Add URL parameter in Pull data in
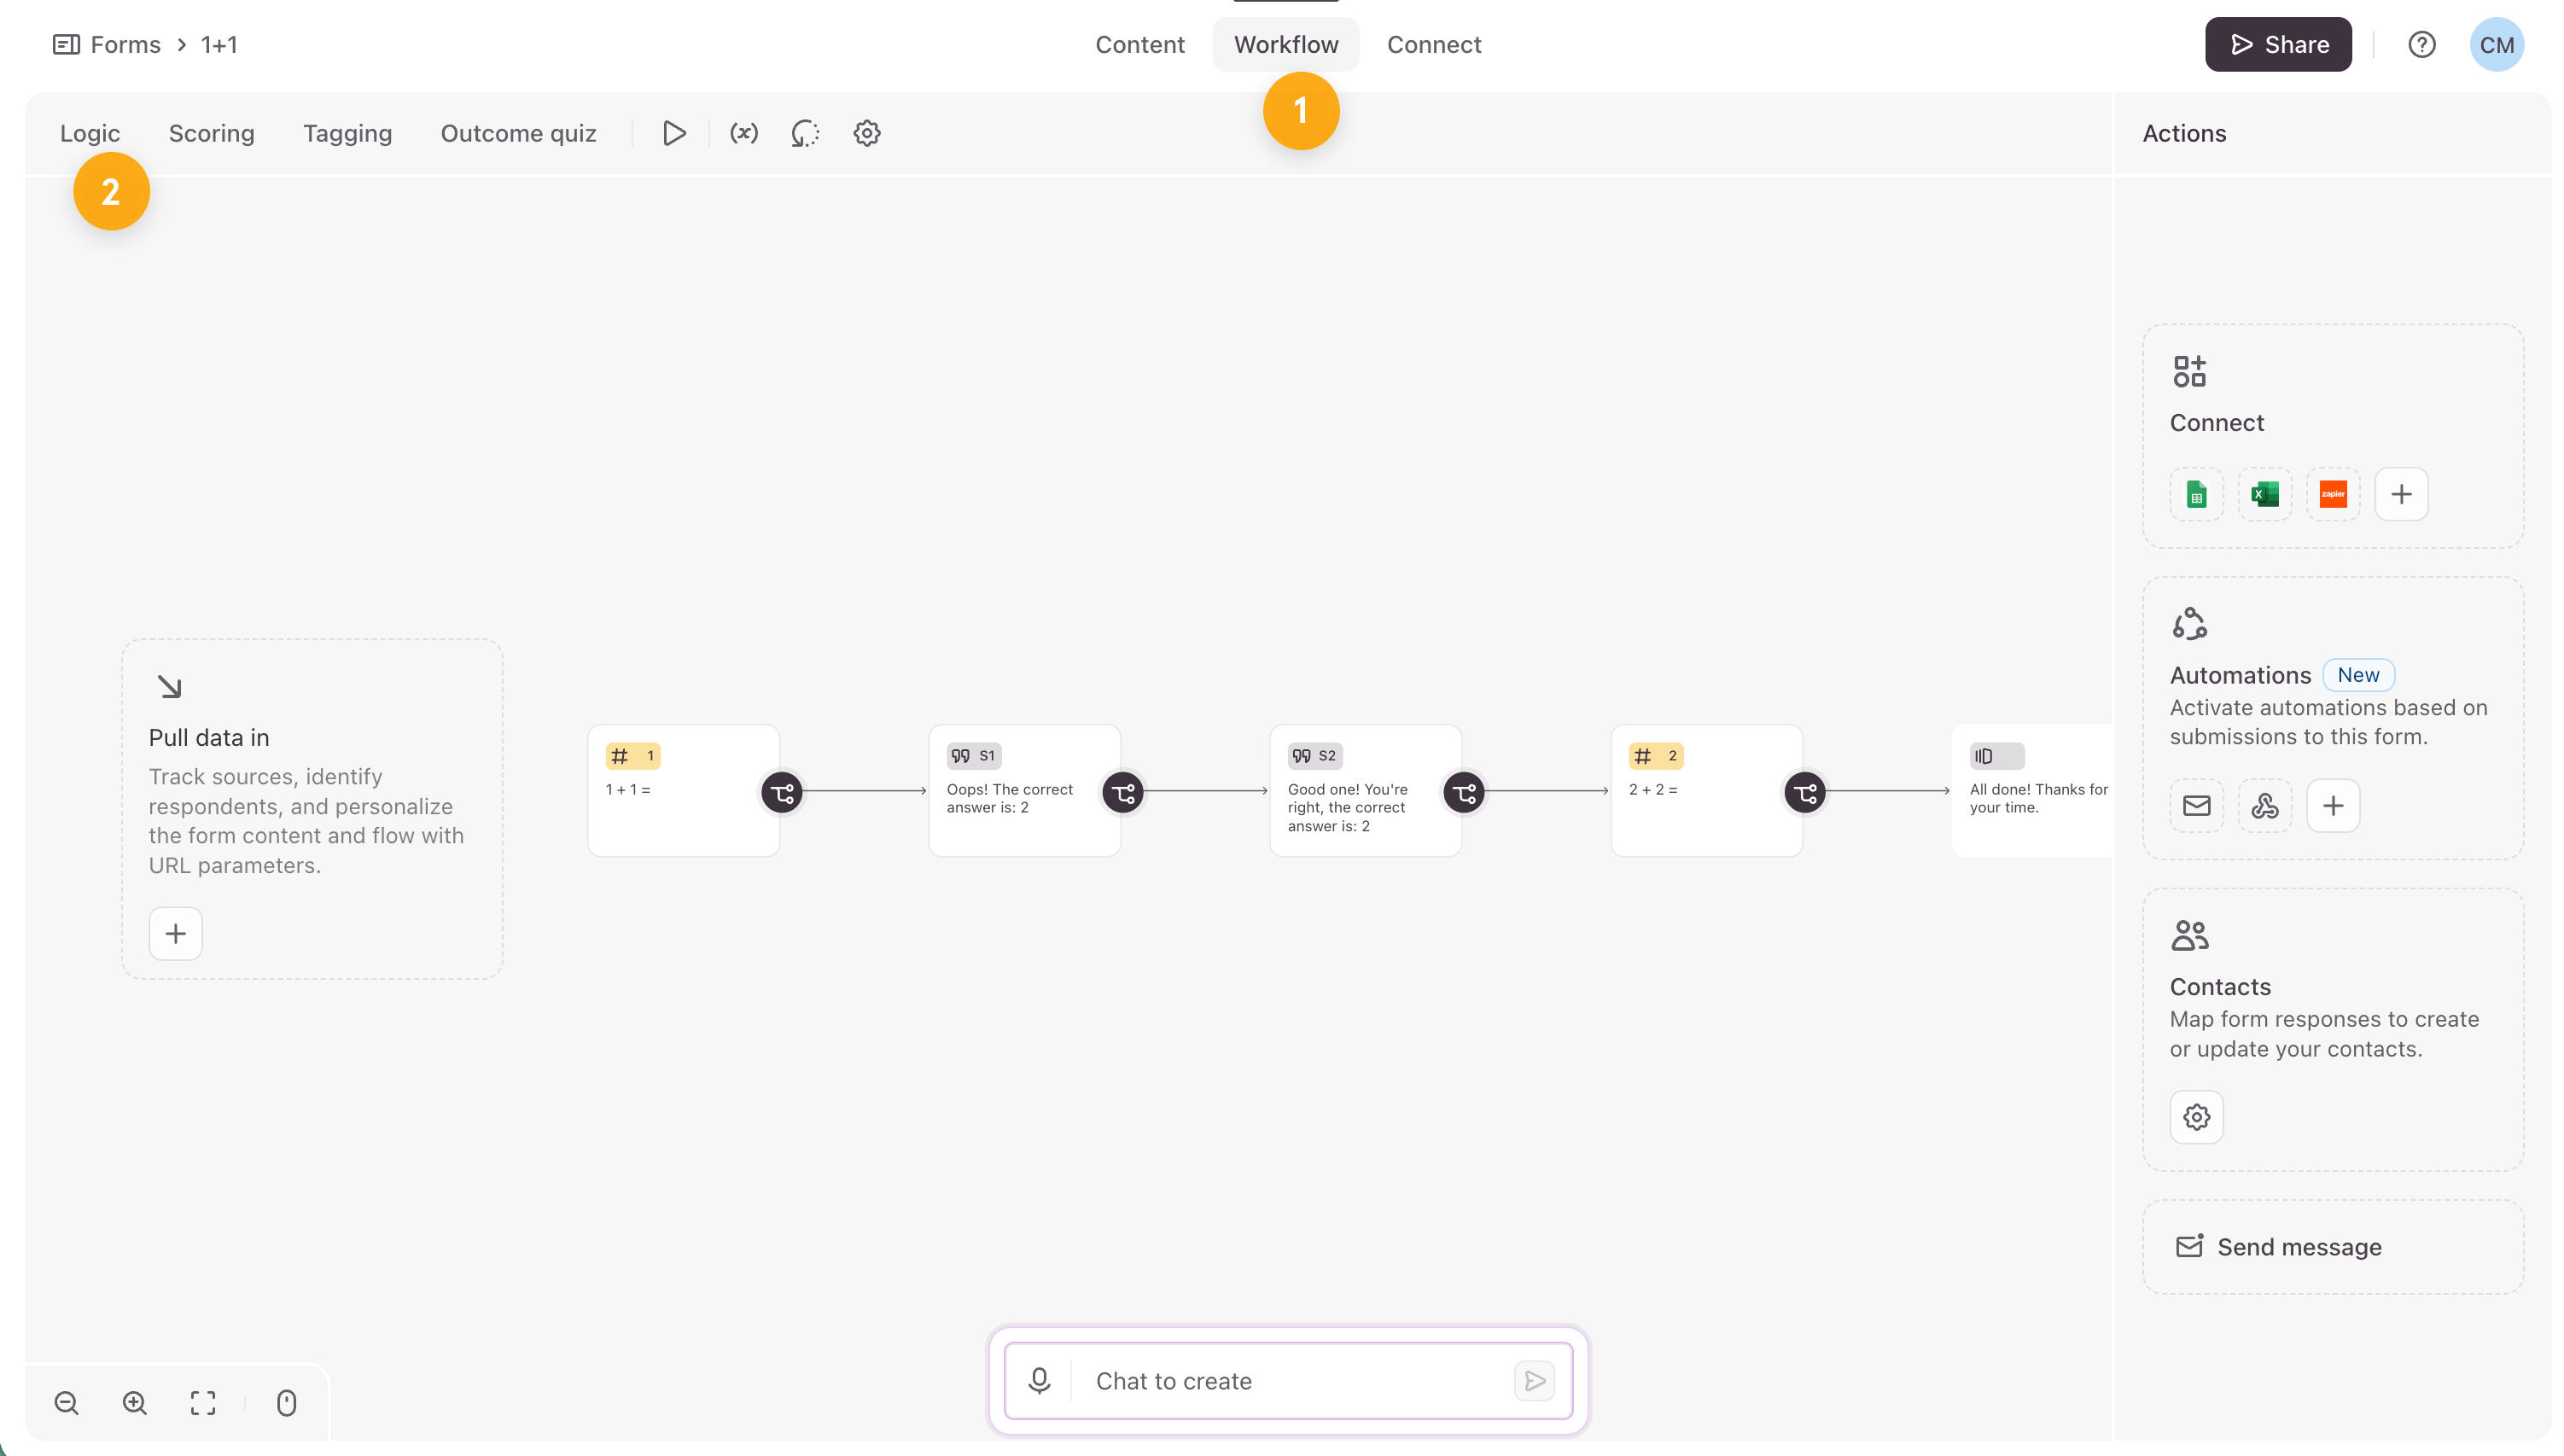This screenshot has width=2564, height=1456. [x=176, y=933]
